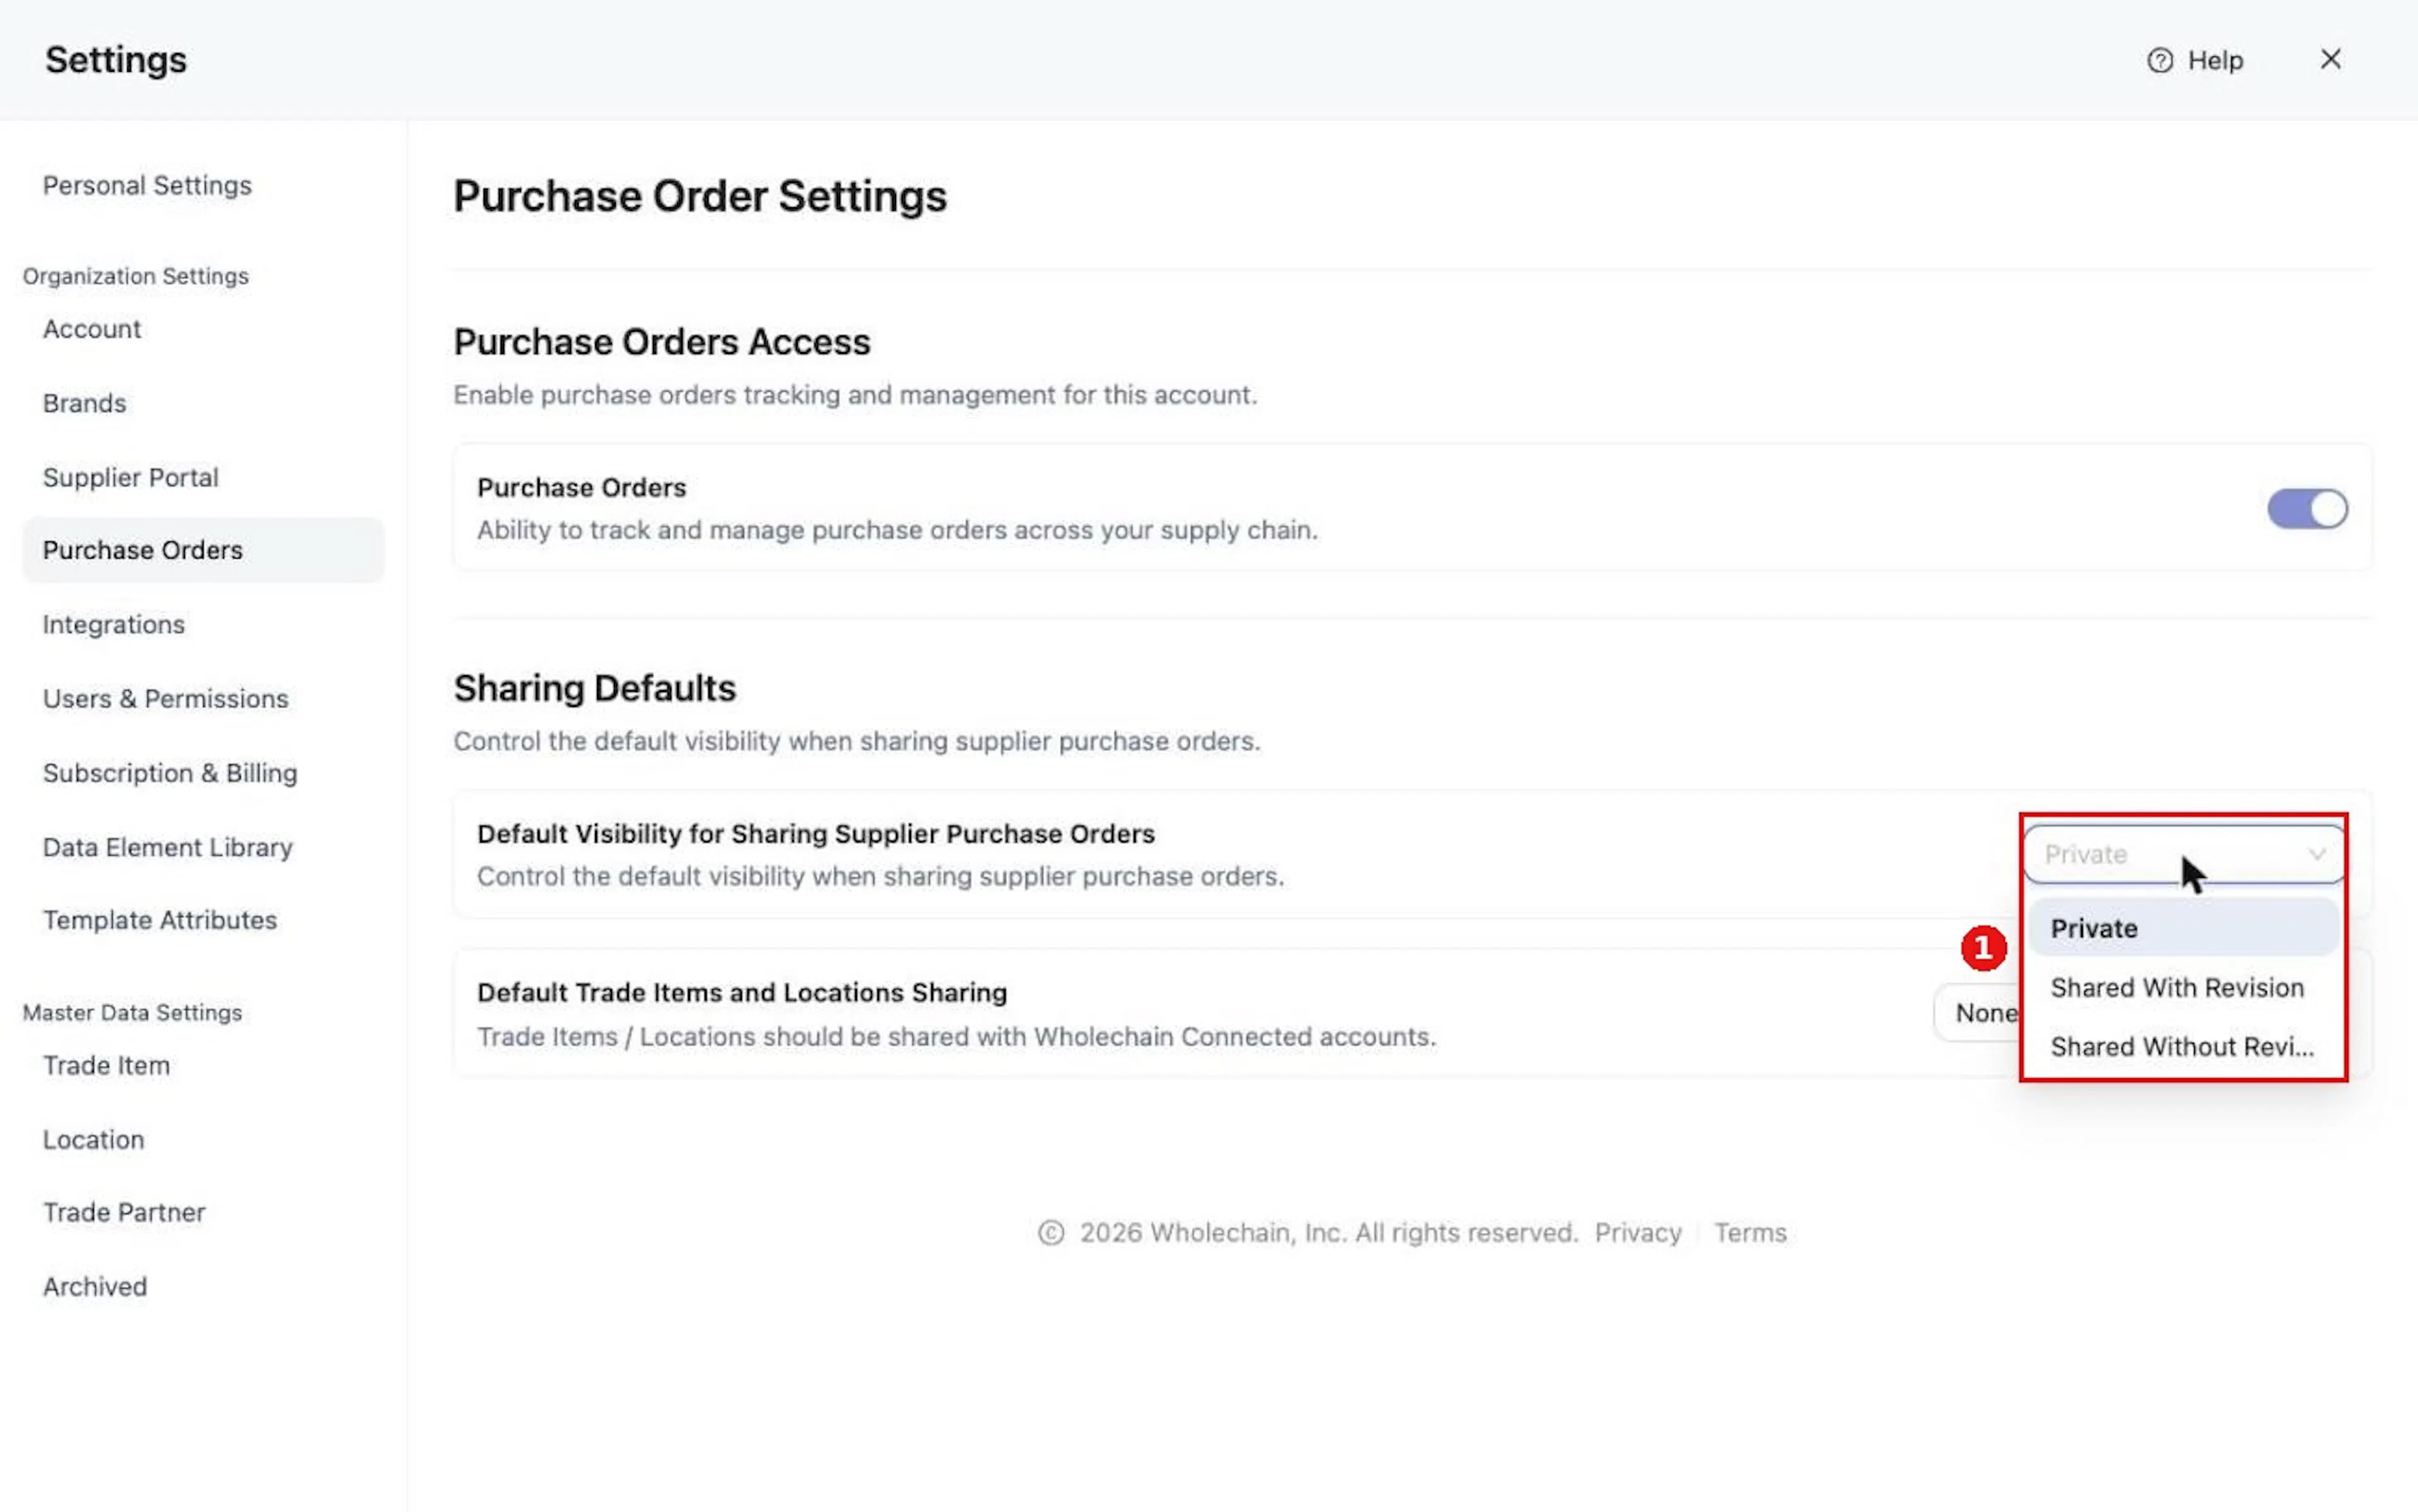
Task: Open the Help link text
Action: click(2215, 61)
